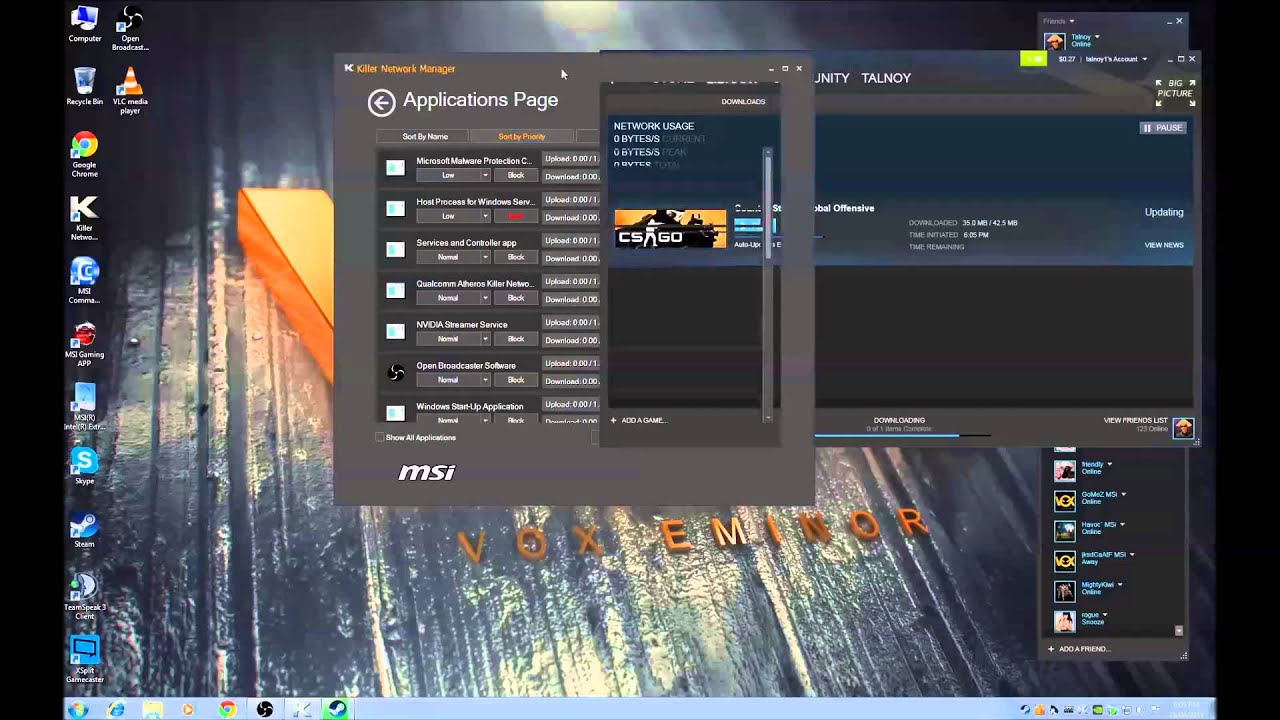This screenshot has height=720, width=1280.
Task: Click the CS:GO game banner thumbnail
Action: pos(670,229)
